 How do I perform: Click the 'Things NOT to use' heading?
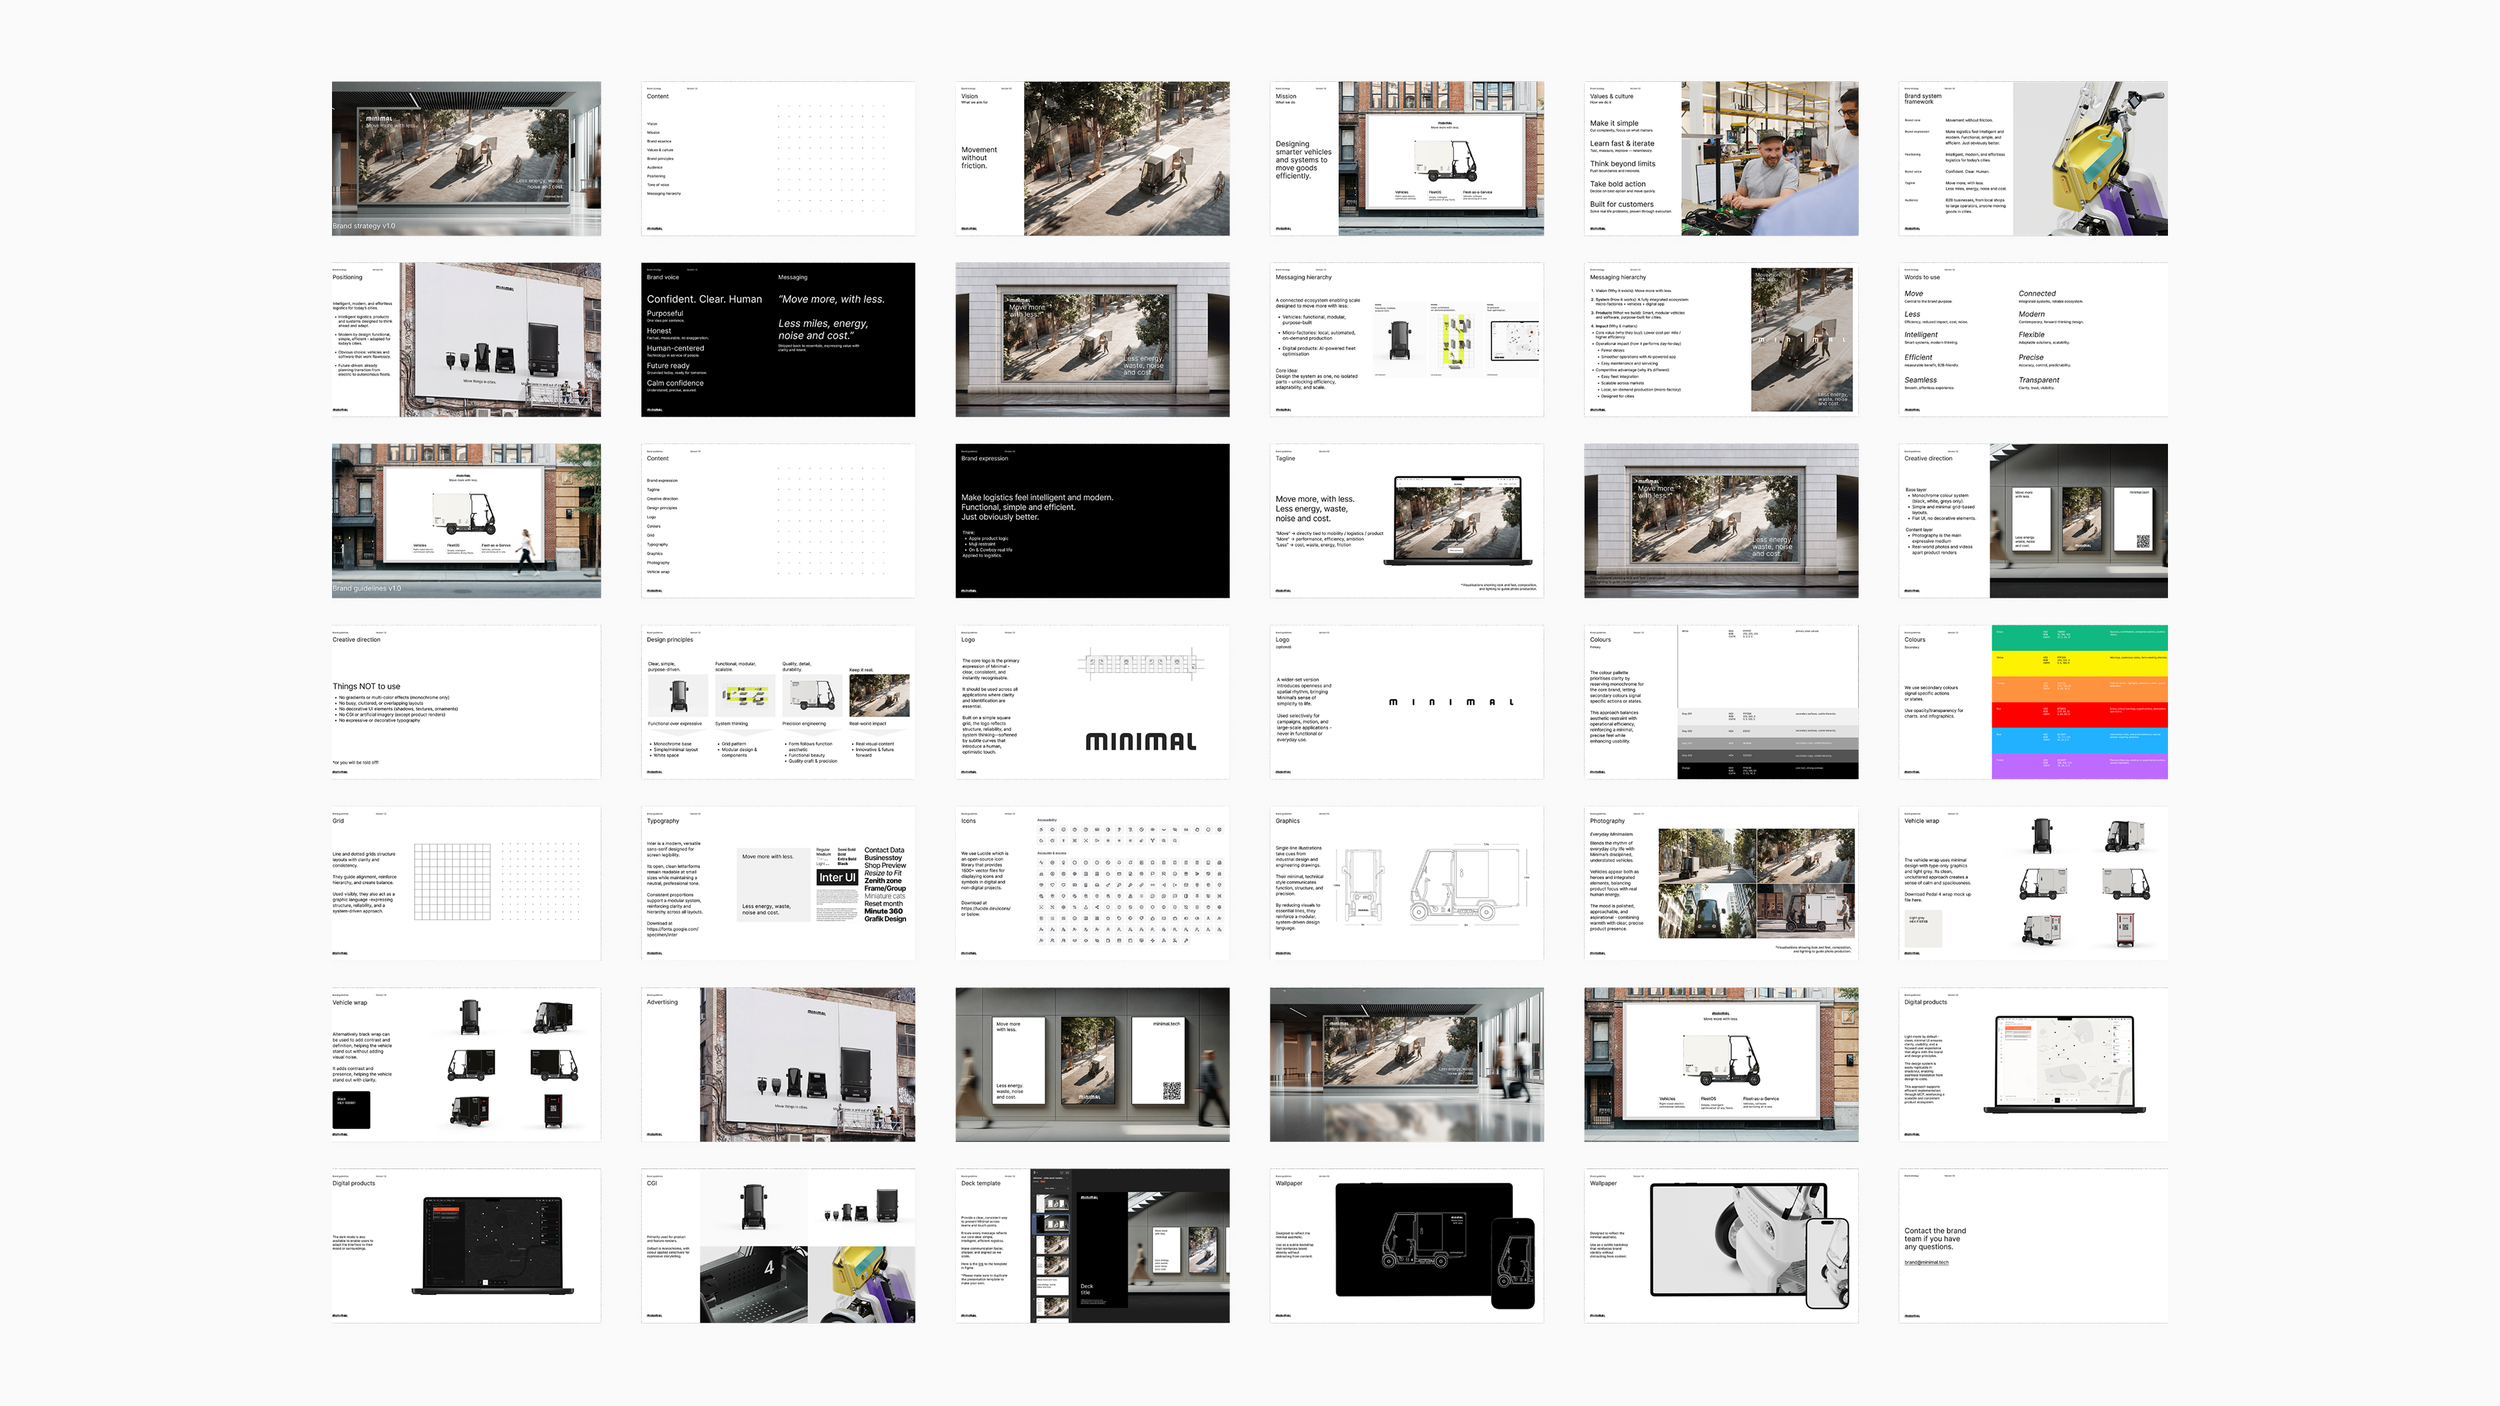pyautogui.click(x=366, y=686)
